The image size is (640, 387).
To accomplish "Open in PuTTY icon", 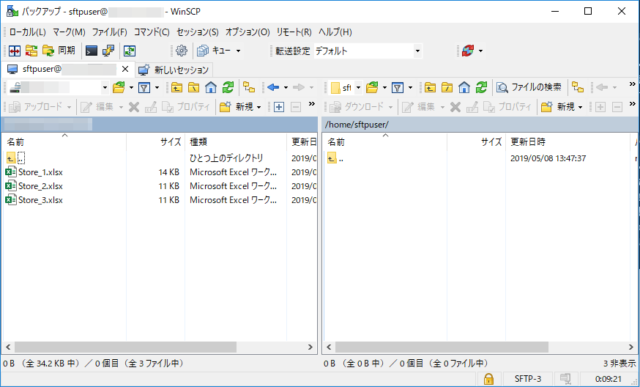I will tap(108, 51).
